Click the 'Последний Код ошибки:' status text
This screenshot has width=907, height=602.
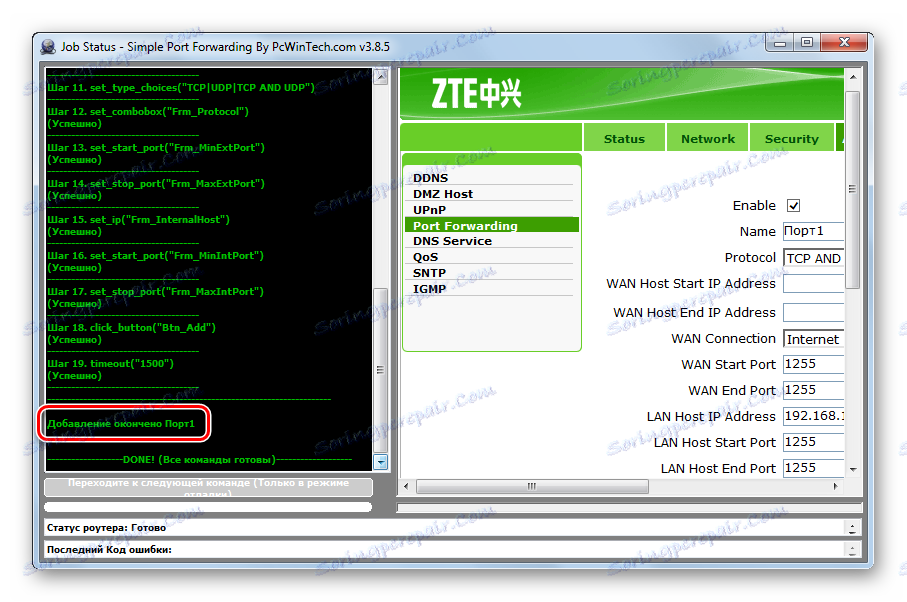pyautogui.click(x=109, y=549)
